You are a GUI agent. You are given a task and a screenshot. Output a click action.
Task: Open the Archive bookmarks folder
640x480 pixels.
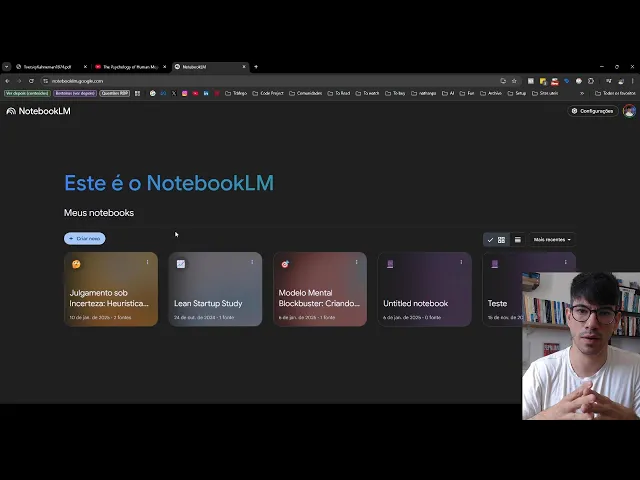[x=491, y=93]
